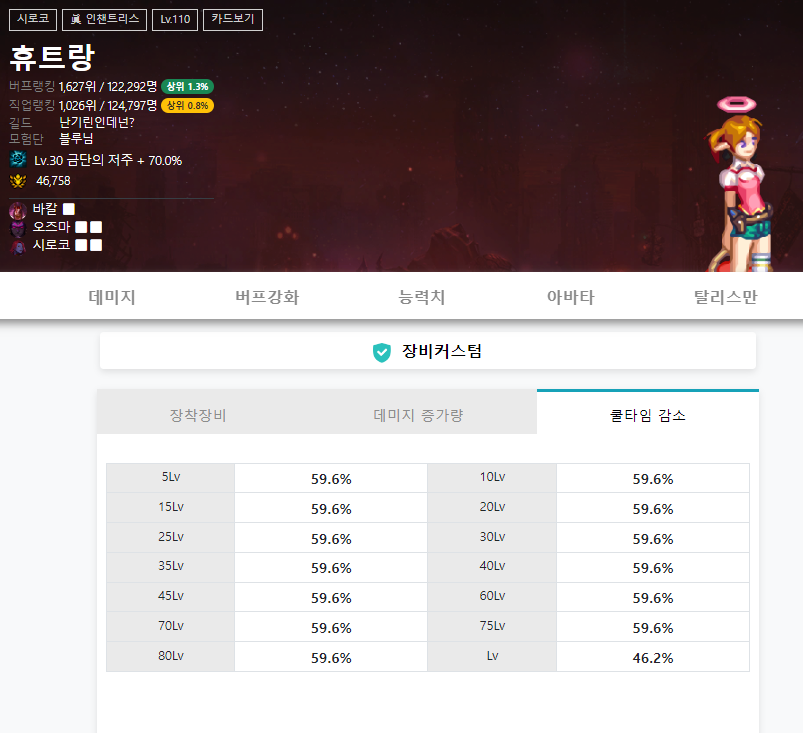Viewport: 803px width, 733px height.
Task: Click the adventure group name 블루님
Action: point(76,138)
